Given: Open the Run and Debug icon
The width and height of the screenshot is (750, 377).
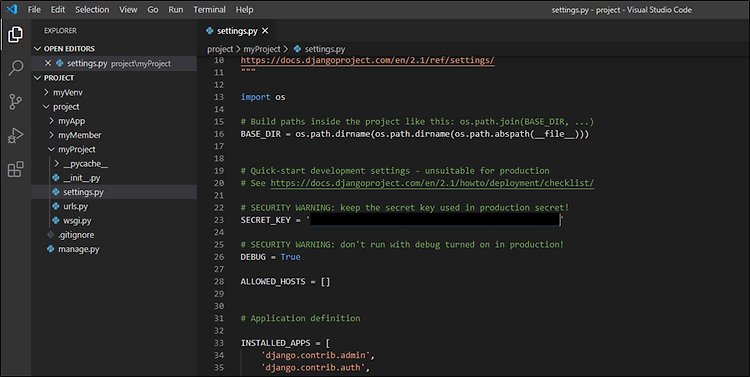Looking at the screenshot, I should 15,135.
